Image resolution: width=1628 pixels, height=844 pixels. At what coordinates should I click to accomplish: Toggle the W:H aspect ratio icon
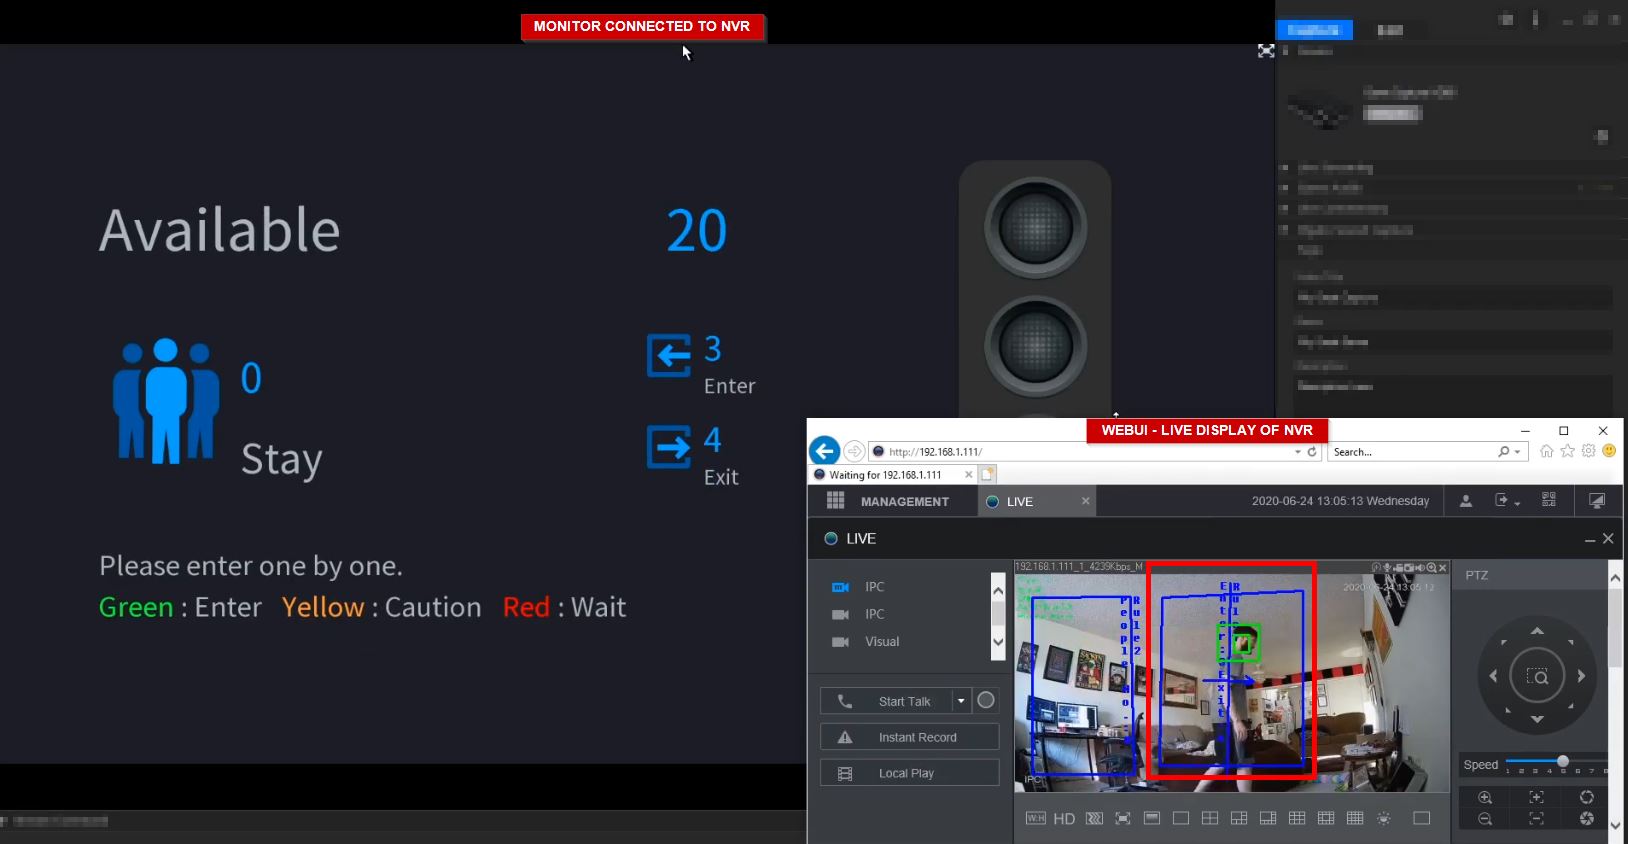click(x=1036, y=818)
